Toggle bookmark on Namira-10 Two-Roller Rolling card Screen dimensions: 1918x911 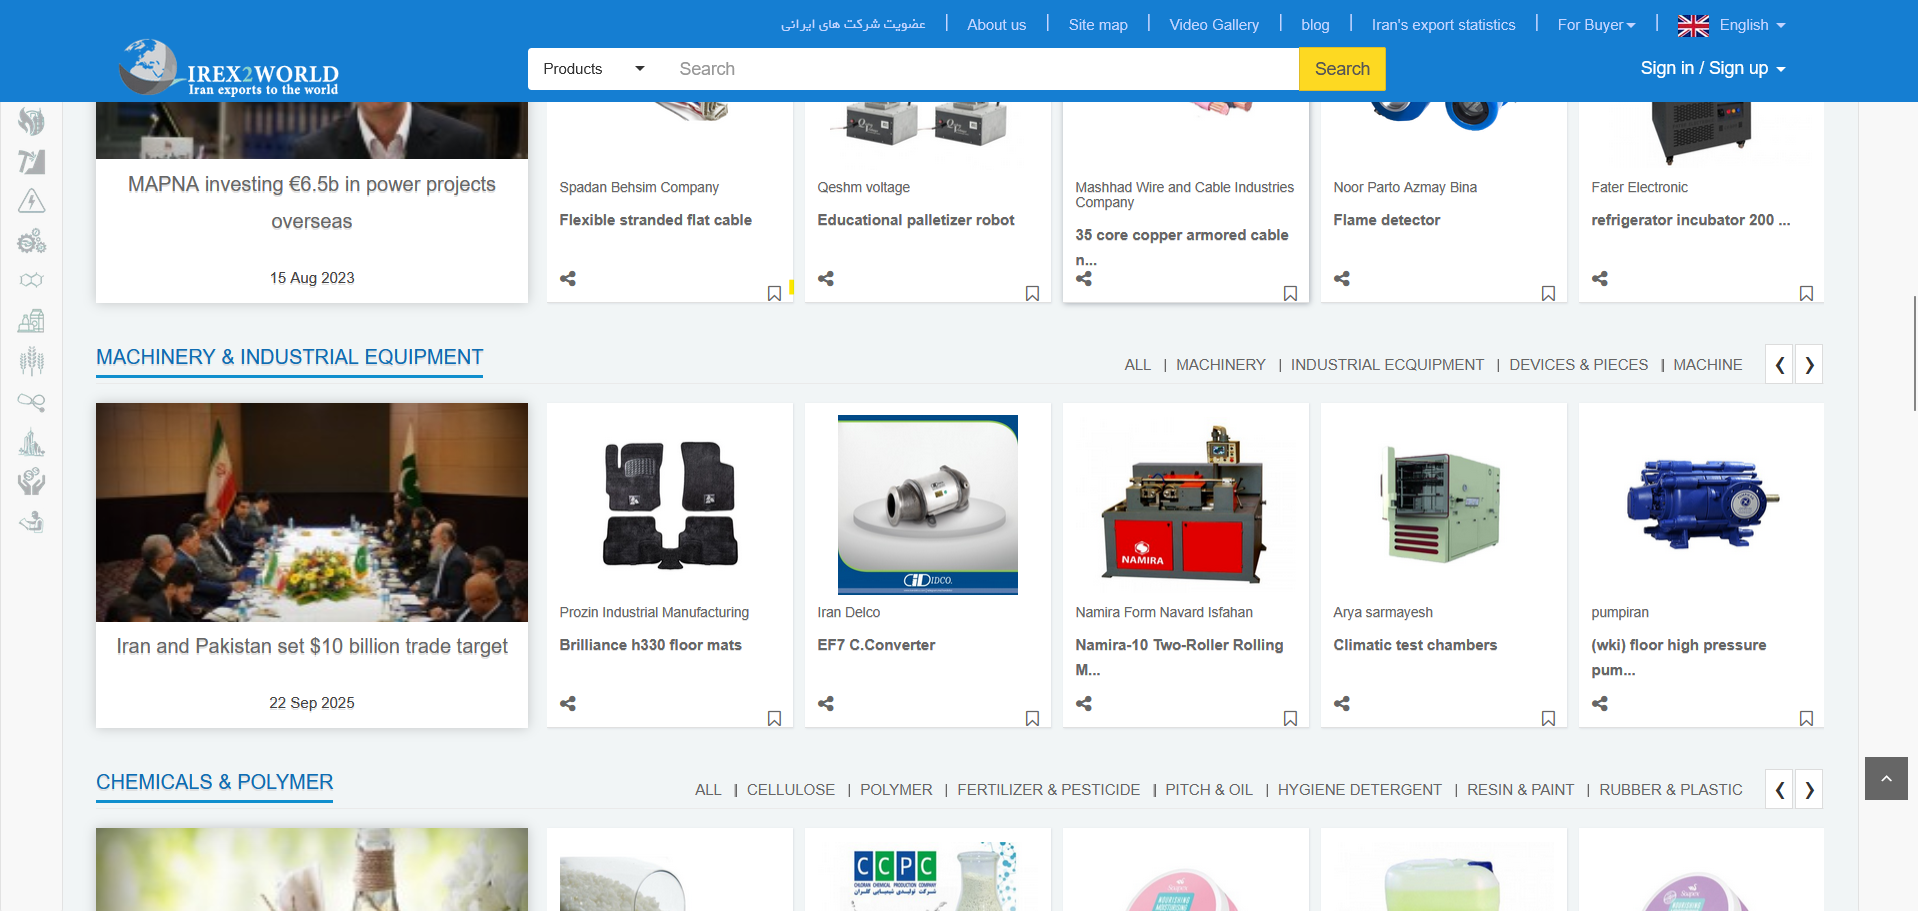[x=1290, y=719]
